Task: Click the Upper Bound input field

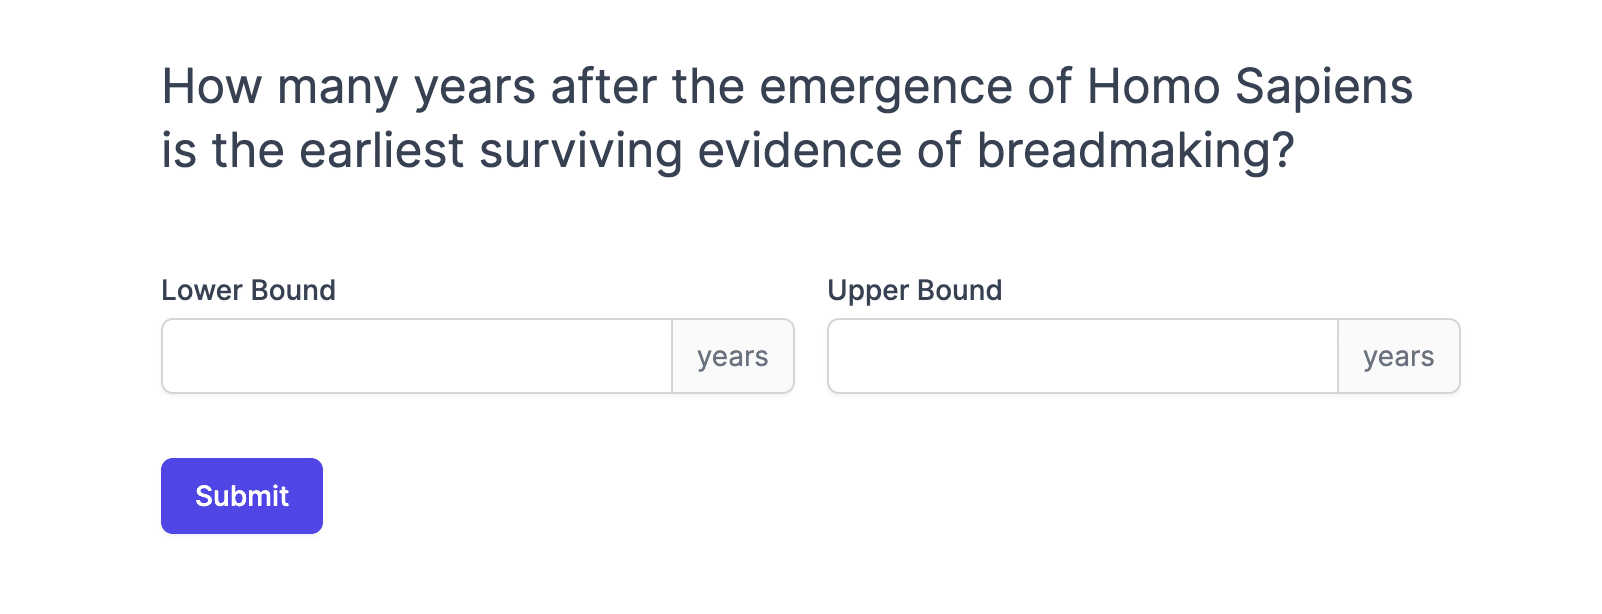Action: 1083,356
